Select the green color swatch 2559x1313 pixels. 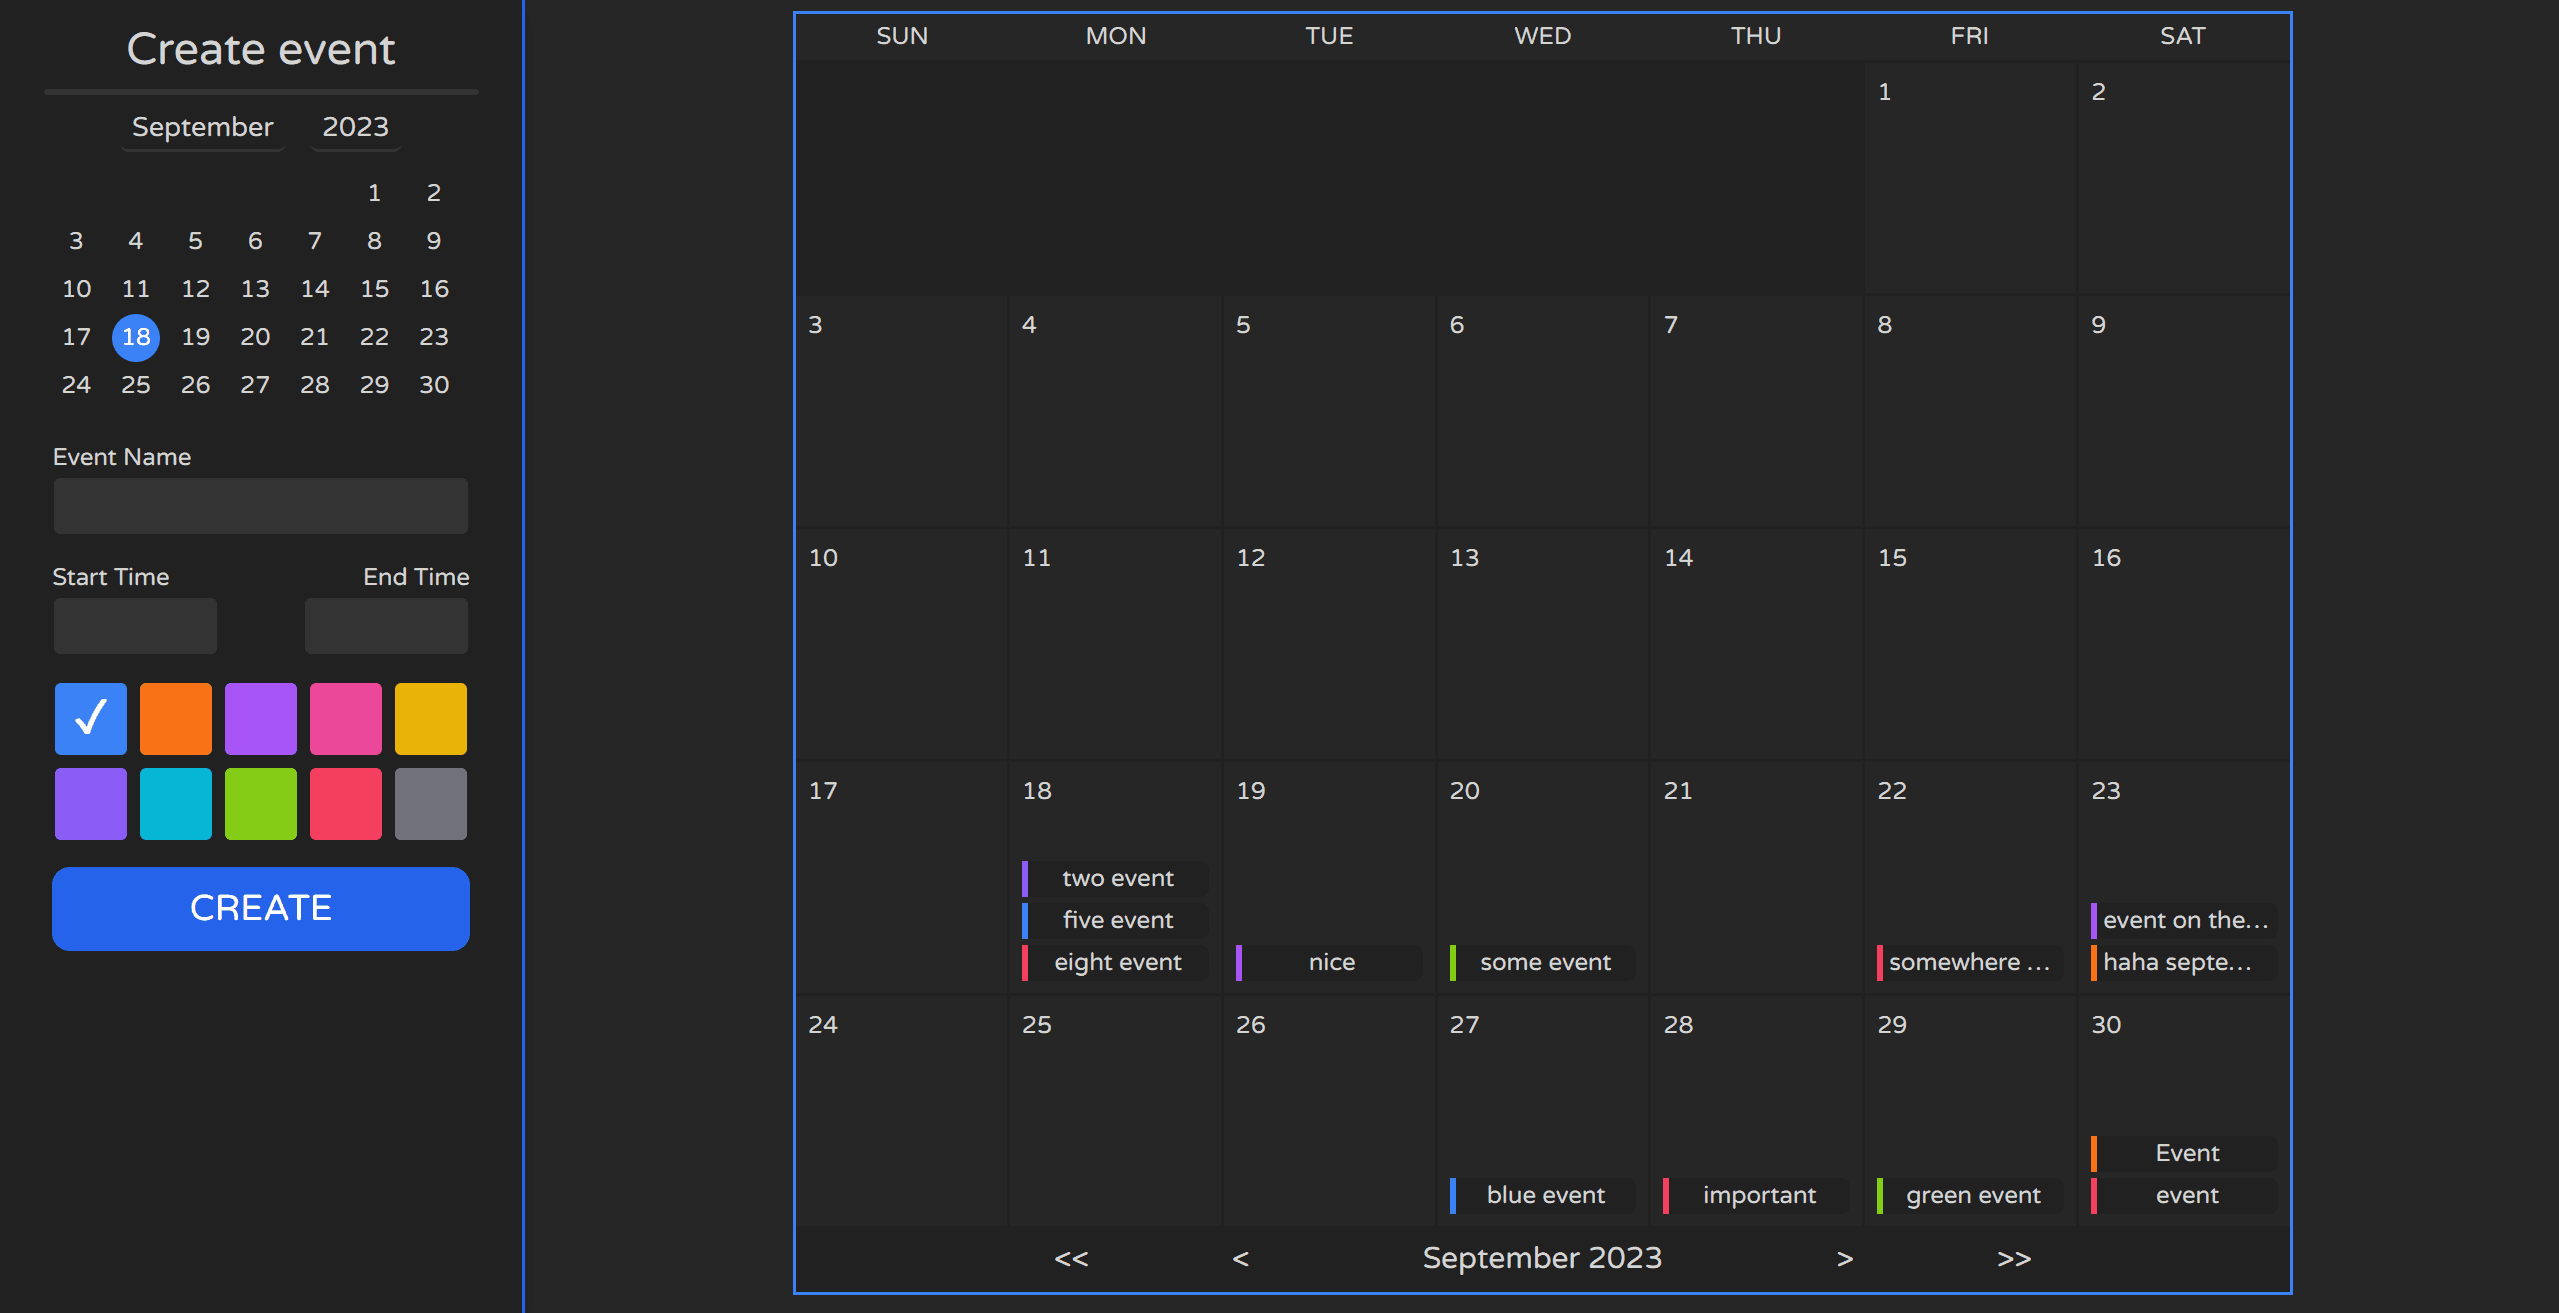(x=260, y=803)
